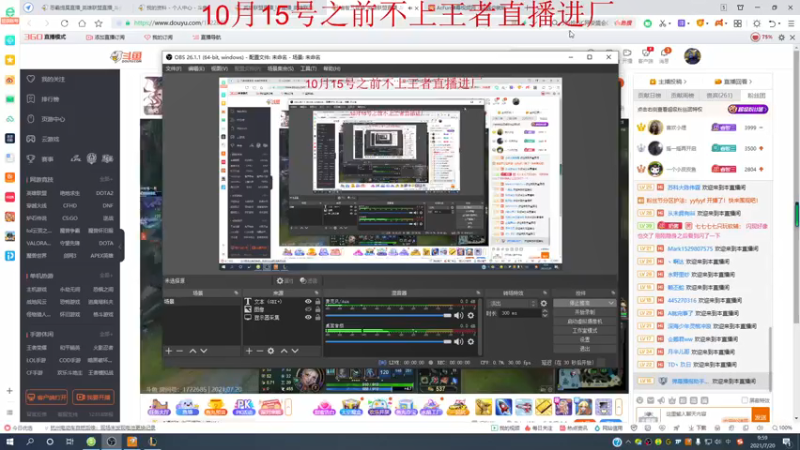
Task: Click desktop audio volume slider
Action: (388, 341)
